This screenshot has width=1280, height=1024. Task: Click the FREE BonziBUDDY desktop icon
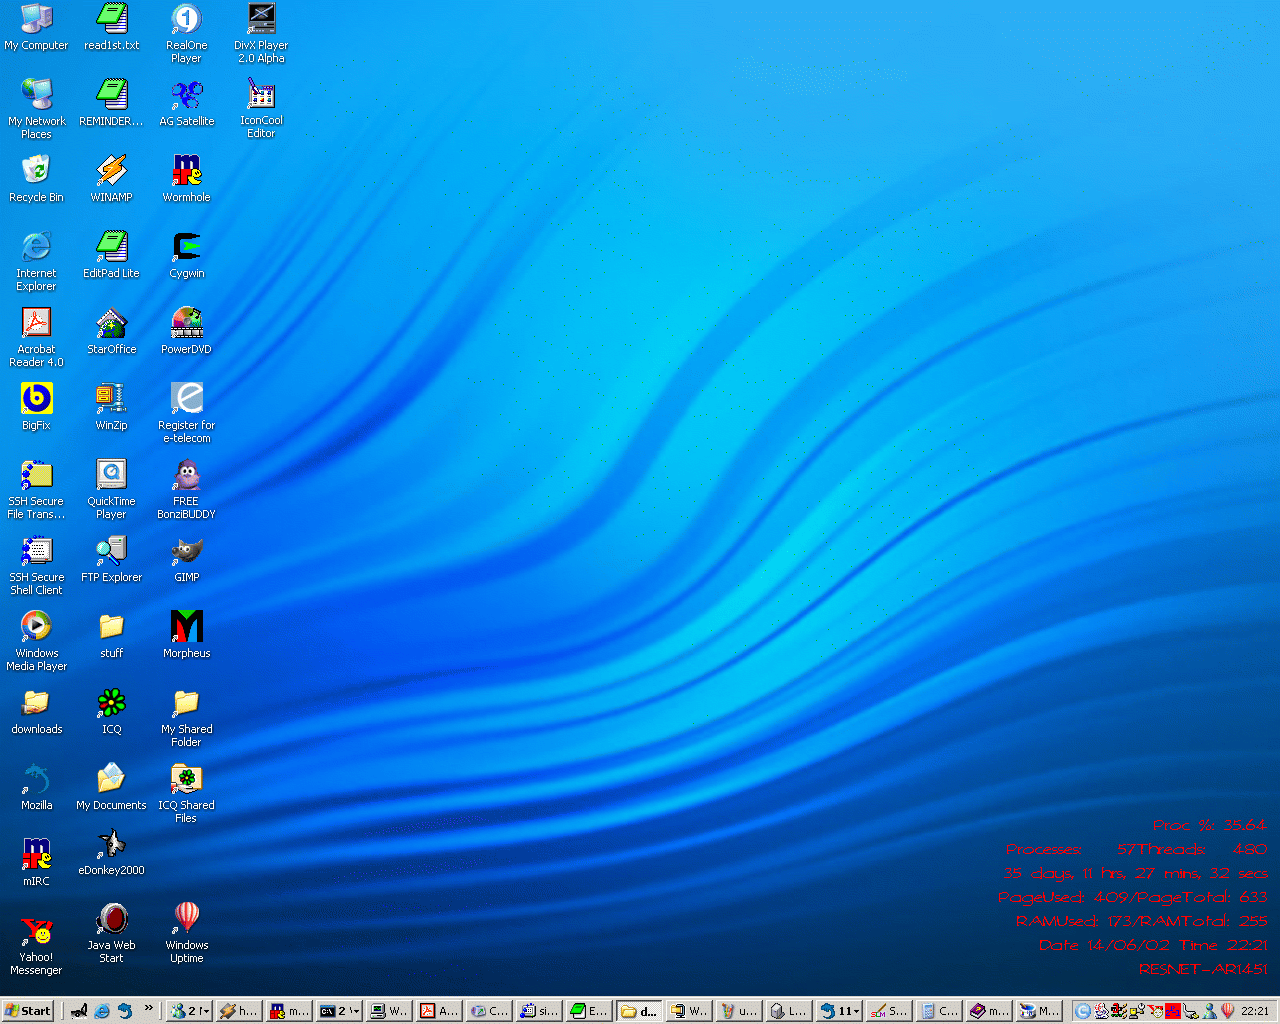[x=186, y=475]
